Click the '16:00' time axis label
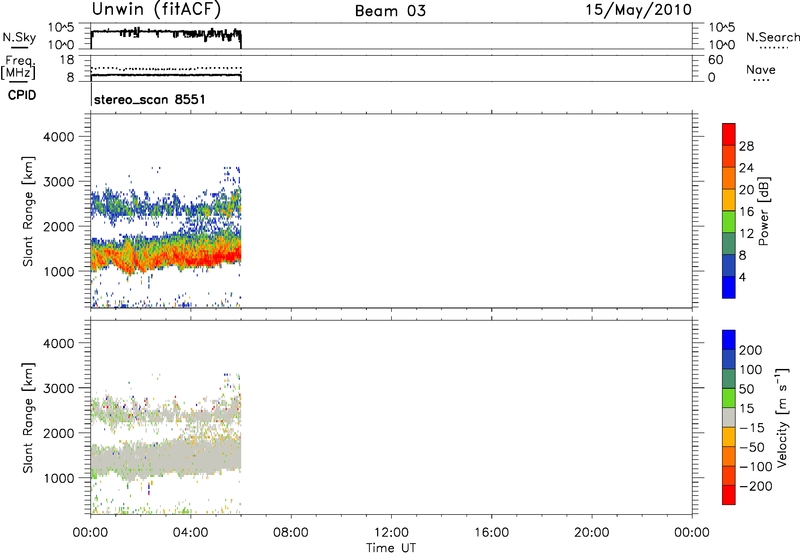This screenshot has width=800, height=554. (491, 533)
